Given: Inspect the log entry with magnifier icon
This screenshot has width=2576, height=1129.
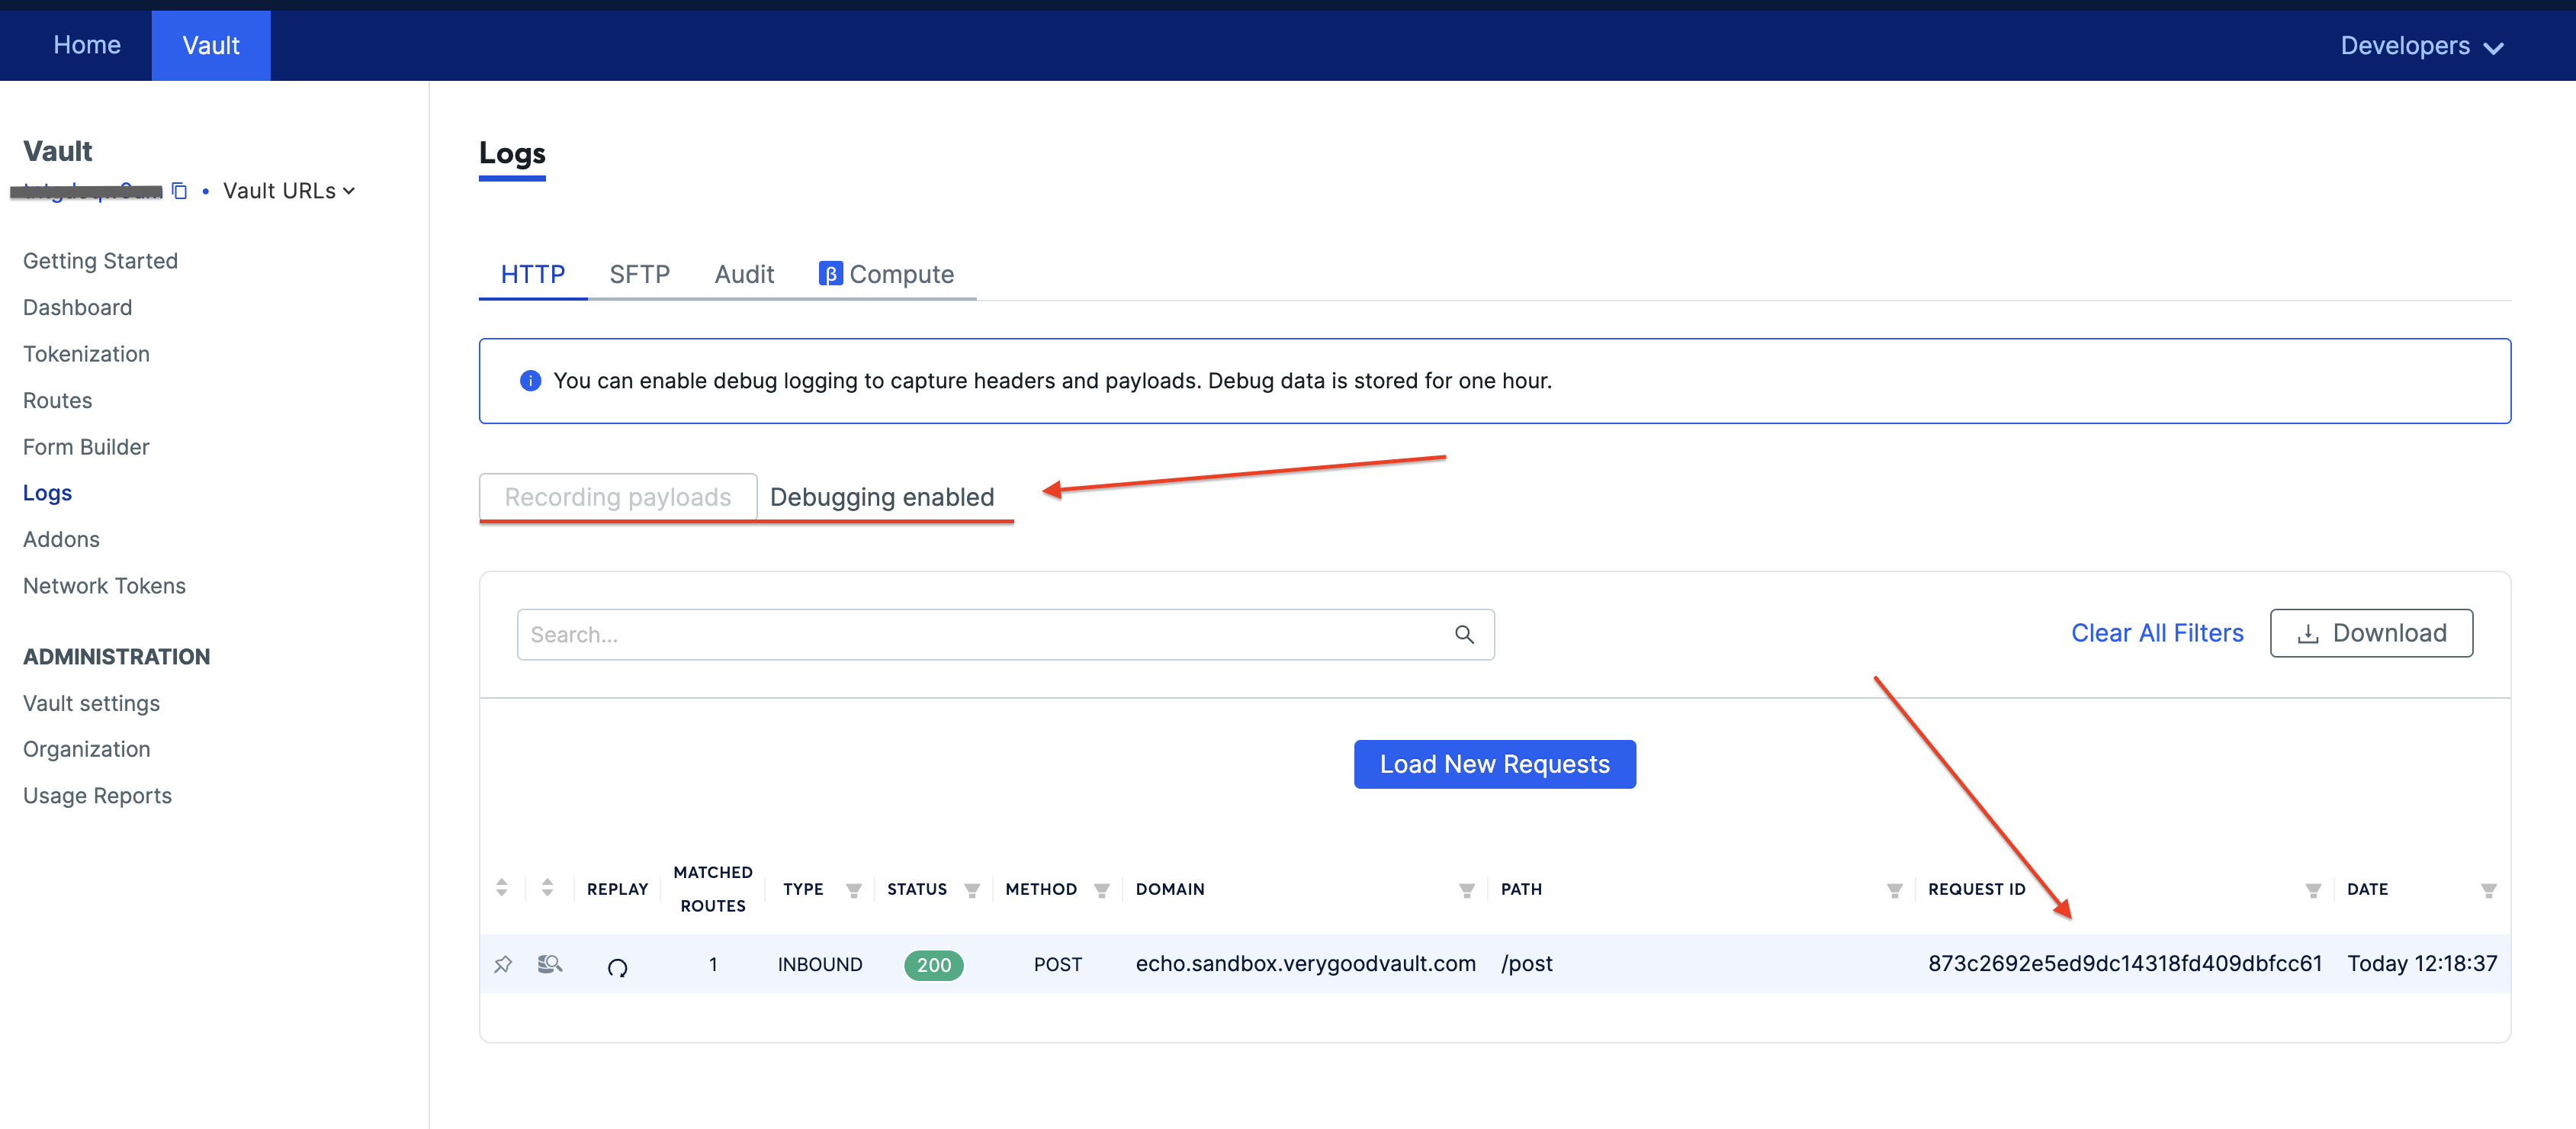Looking at the screenshot, I should click(549, 964).
